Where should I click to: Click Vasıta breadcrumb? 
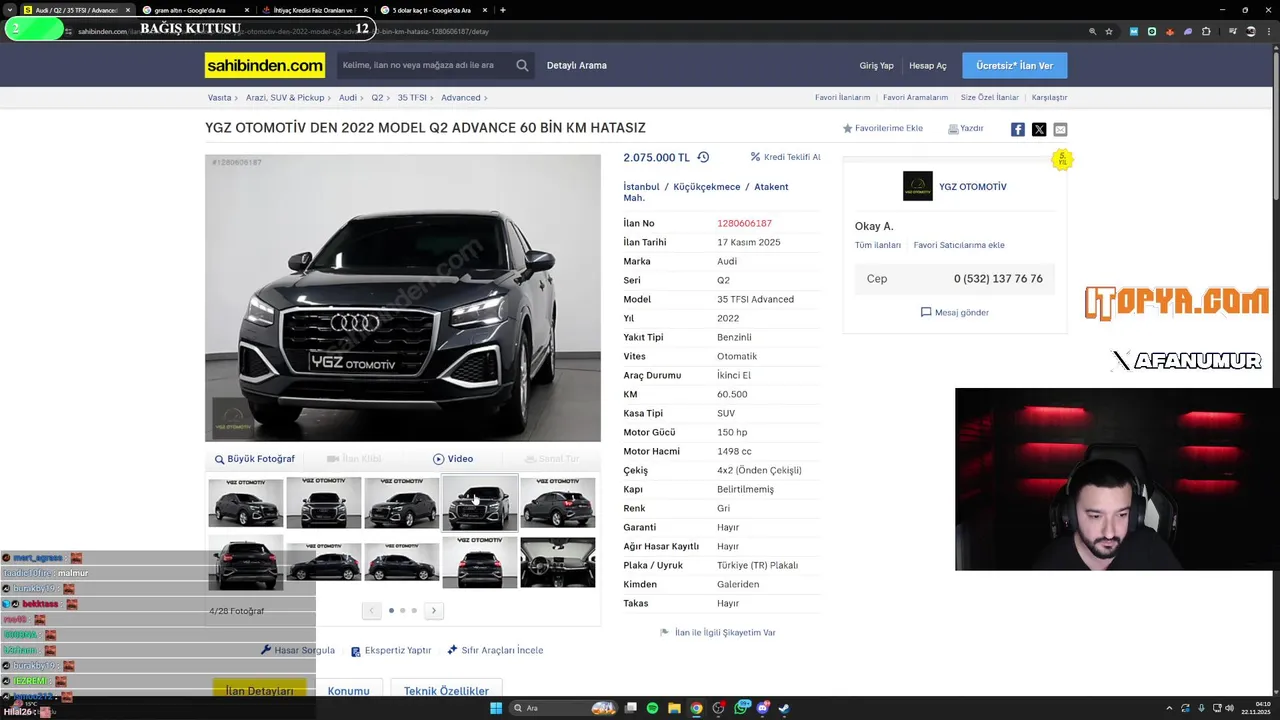click(x=219, y=98)
